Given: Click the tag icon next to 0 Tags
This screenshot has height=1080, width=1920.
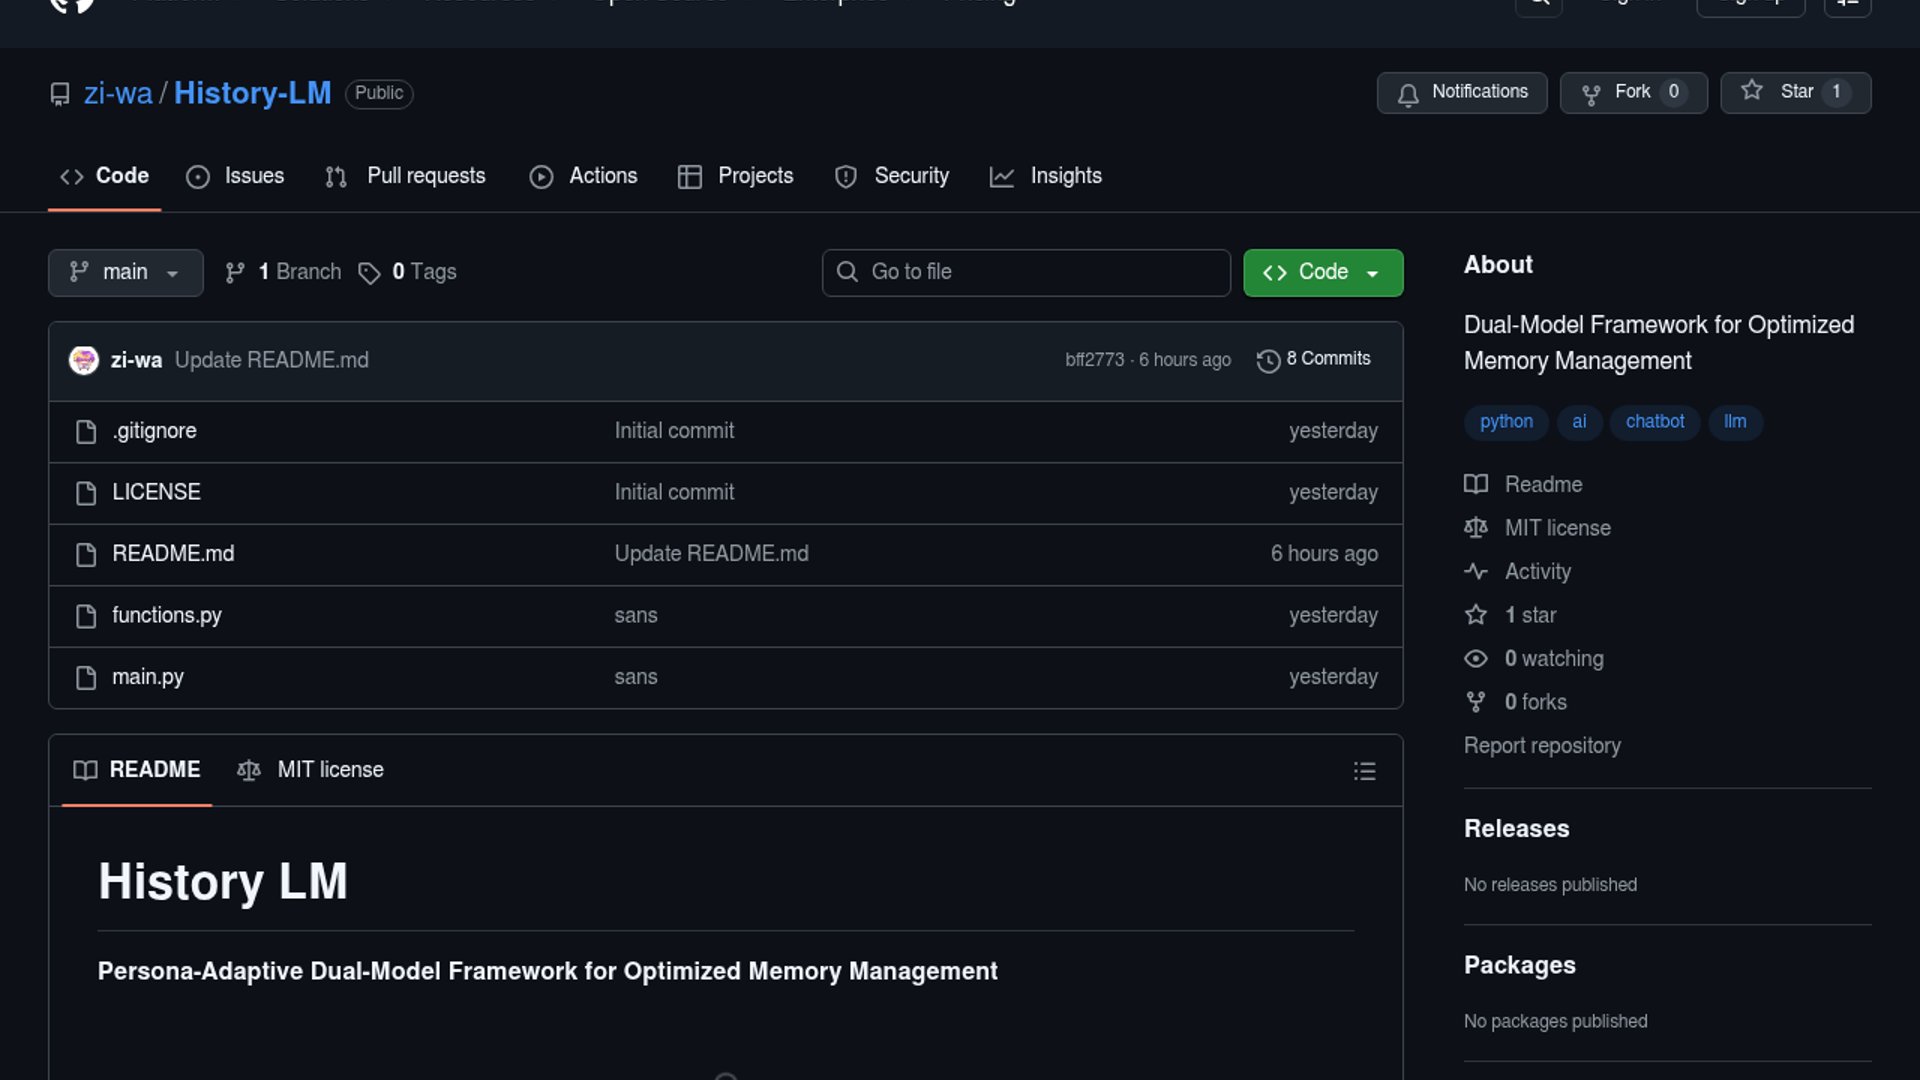Looking at the screenshot, I should tap(369, 273).
